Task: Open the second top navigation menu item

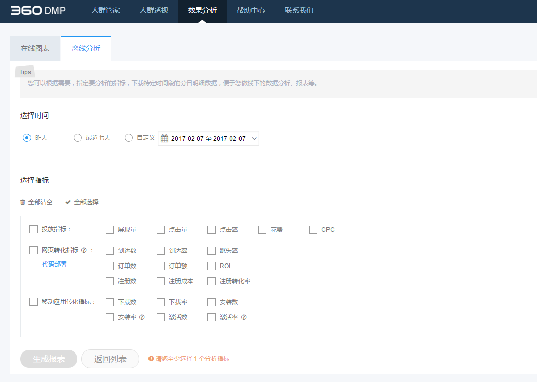Action: click(154, 10)
